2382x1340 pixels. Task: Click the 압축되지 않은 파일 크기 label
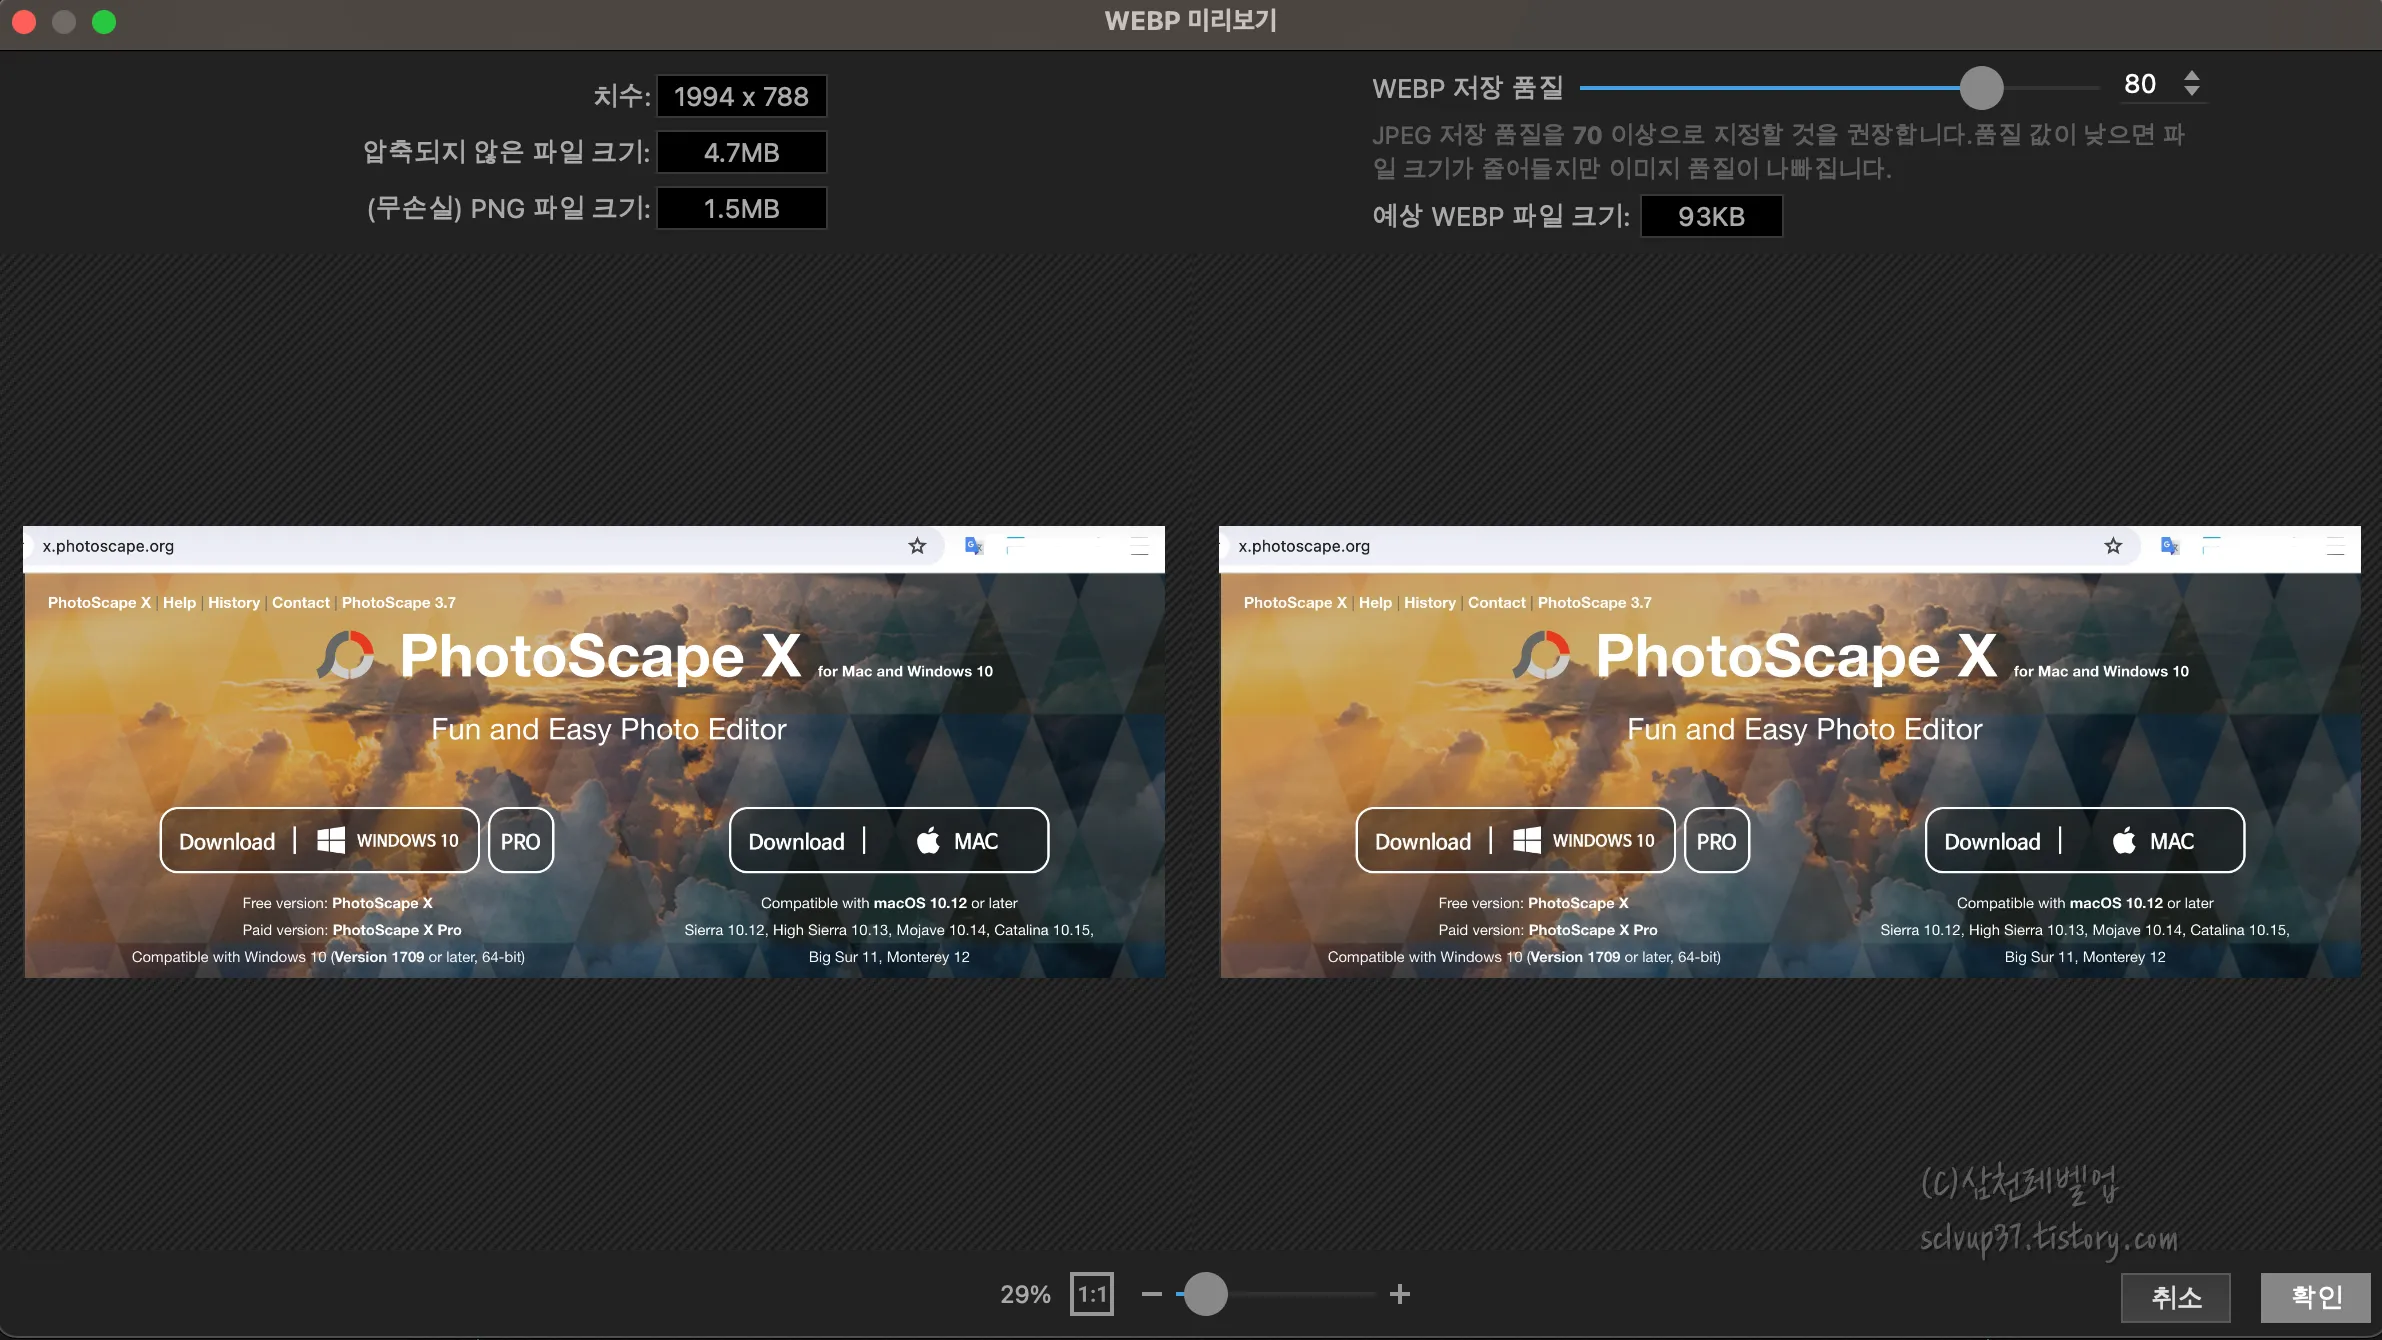click(x=507, y=152)
